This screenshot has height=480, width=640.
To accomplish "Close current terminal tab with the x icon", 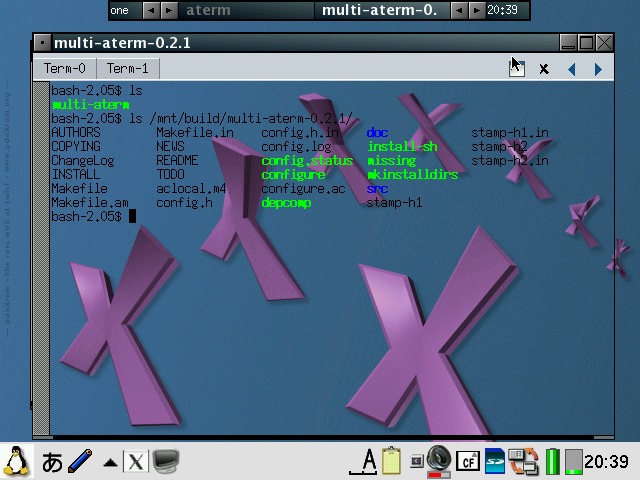I will coord(544,69).
